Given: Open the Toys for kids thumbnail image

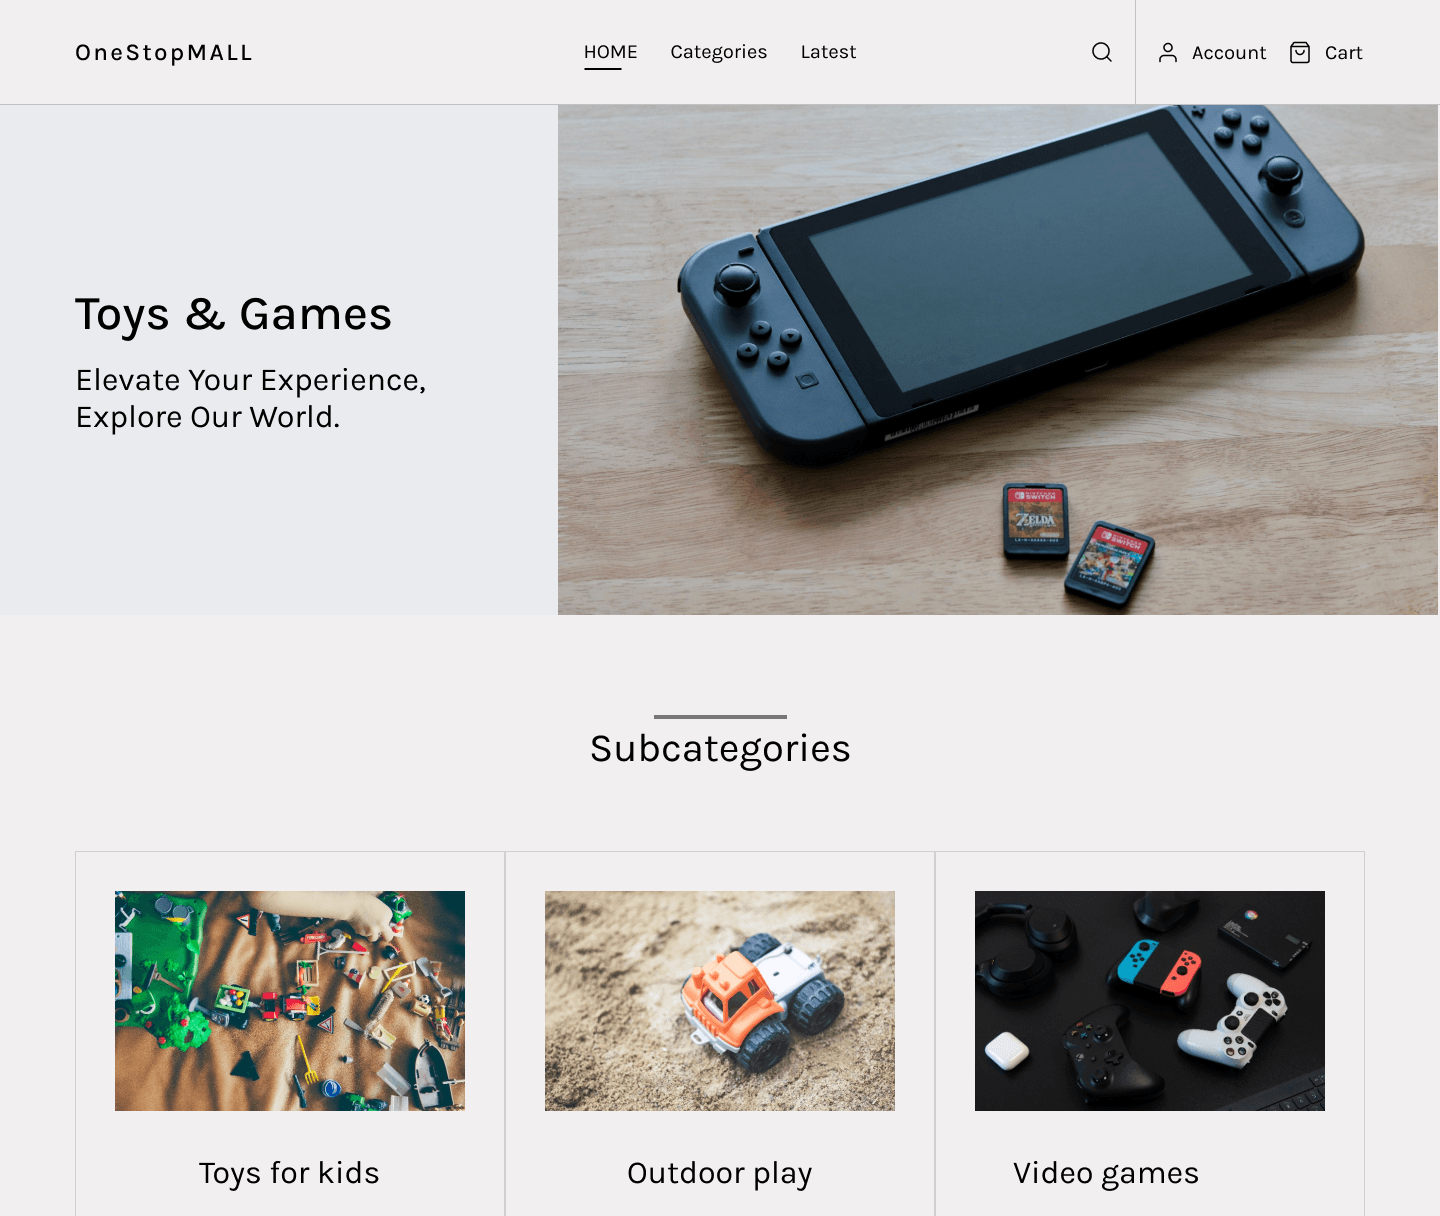Looking at the screenshot, I should (290, 1001).
